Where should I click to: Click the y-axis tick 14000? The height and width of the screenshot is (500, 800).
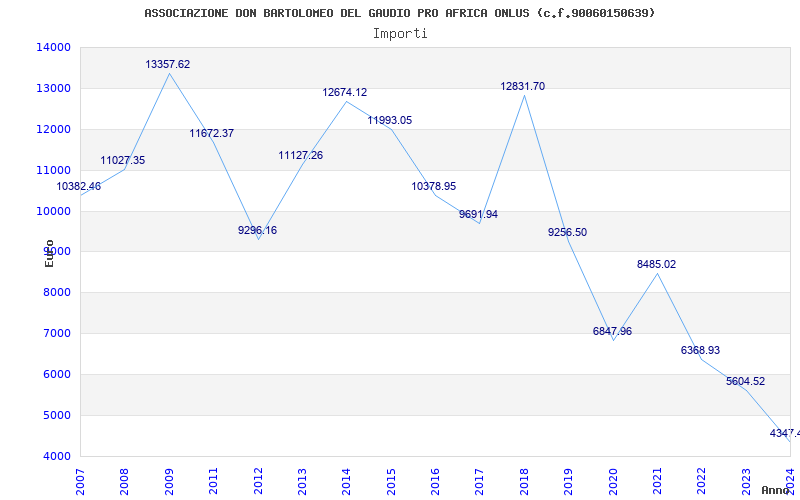(53, 47)
